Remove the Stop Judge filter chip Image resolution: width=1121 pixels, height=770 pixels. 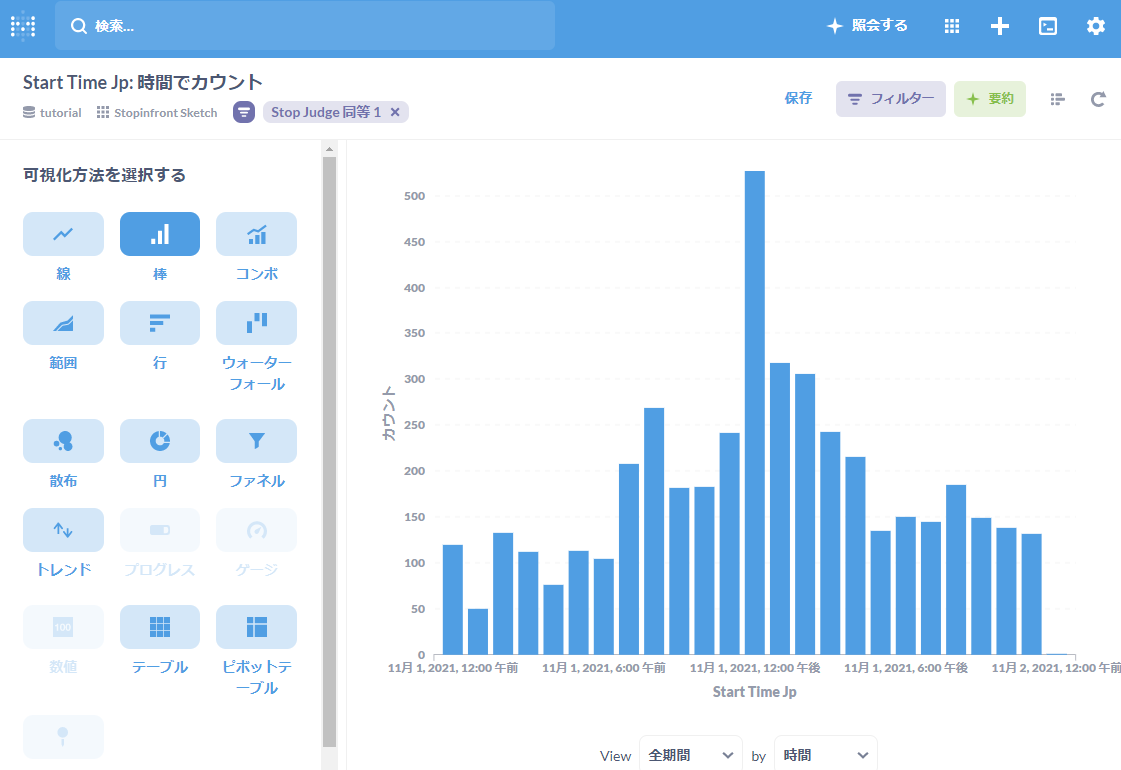pyautogui.click(x=395, y=112)
